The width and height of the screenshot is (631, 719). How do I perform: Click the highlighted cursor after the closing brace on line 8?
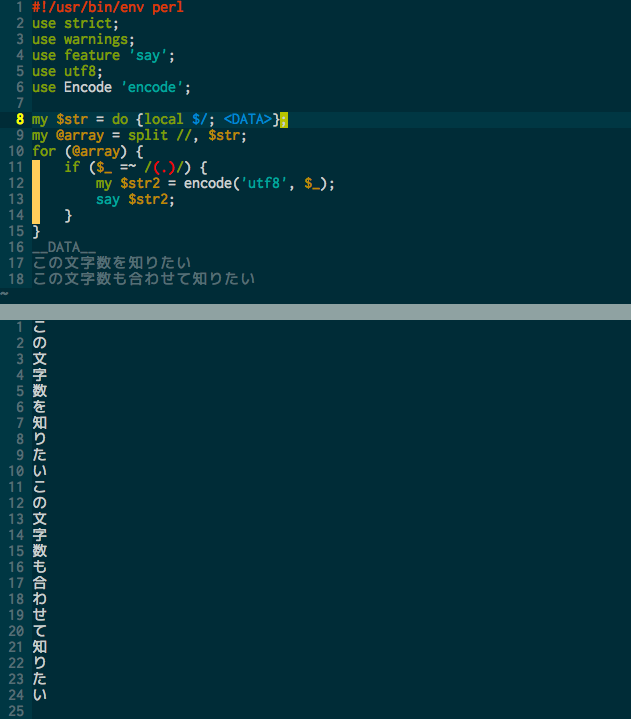click(284, 120)
